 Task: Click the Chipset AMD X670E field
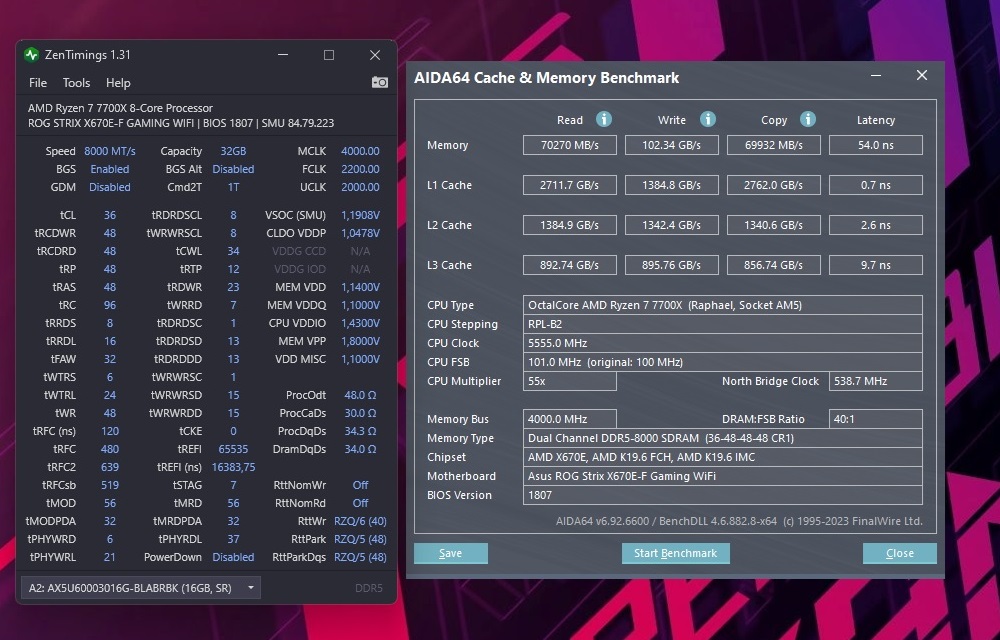[723, 457]
